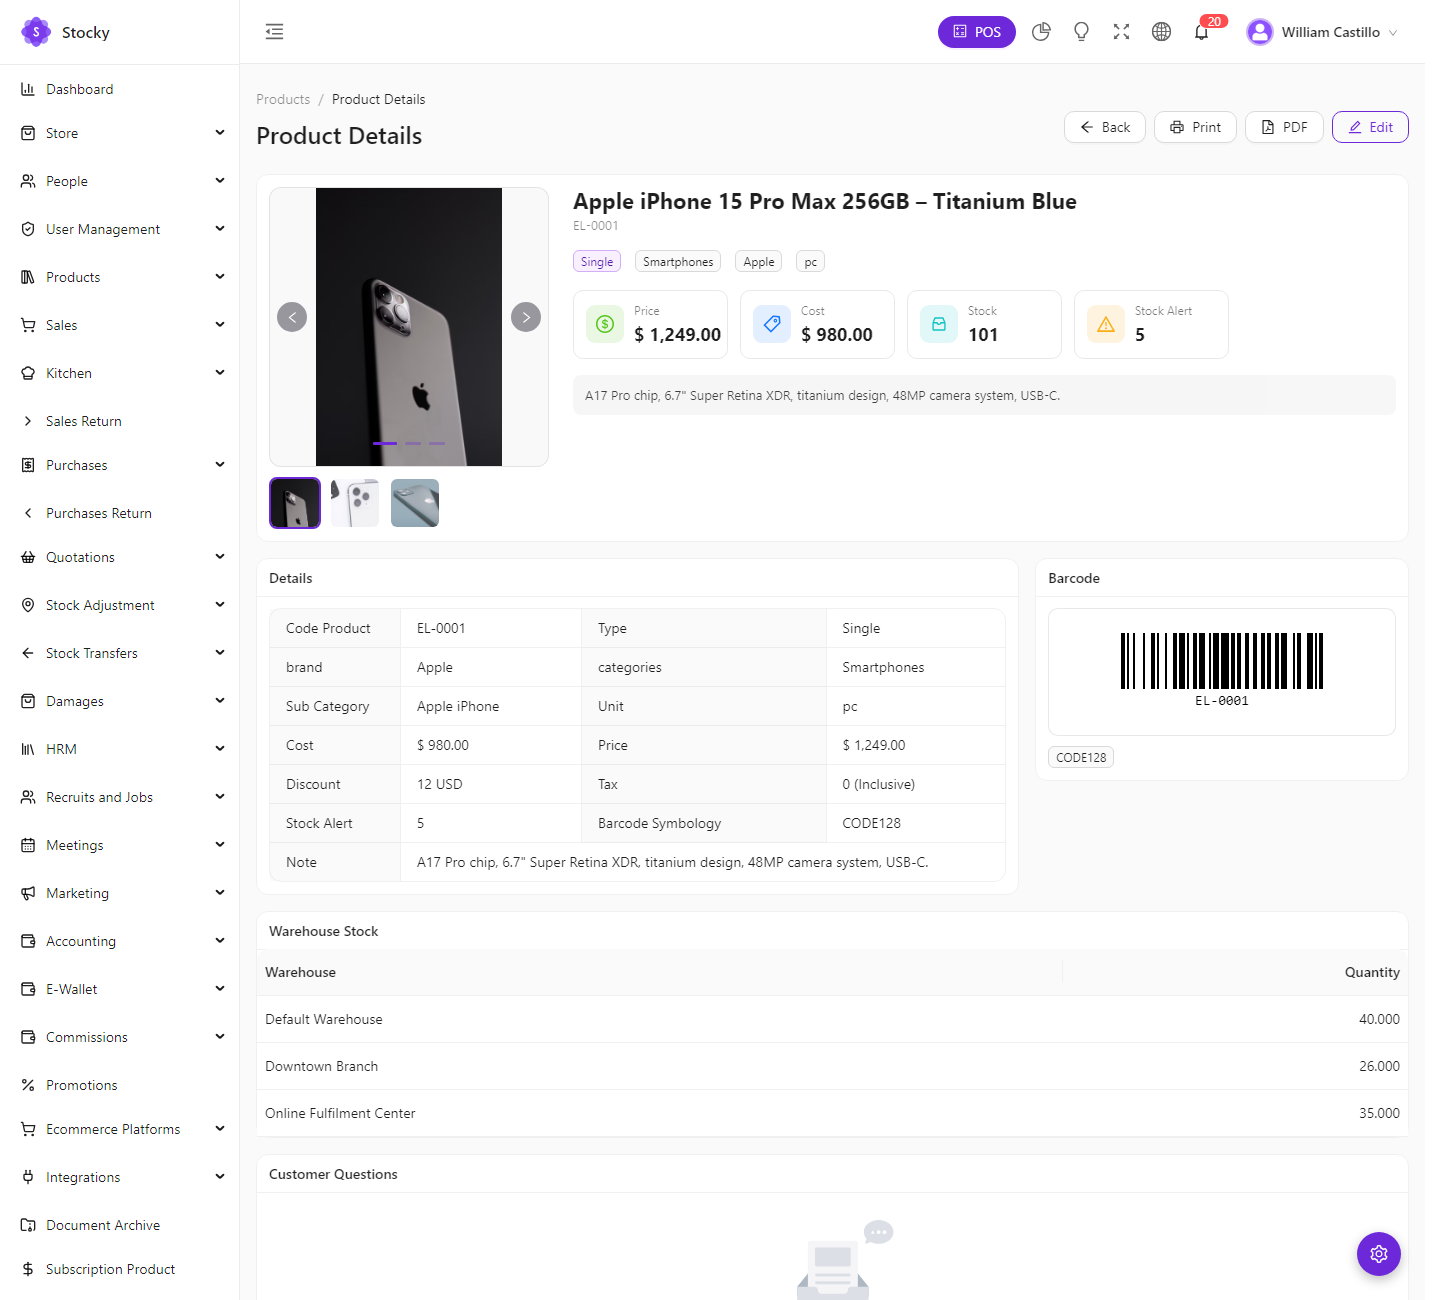Open notifications bell with 20 badge
This screenshot has height=1300, width=1440.
point(1202,32)
